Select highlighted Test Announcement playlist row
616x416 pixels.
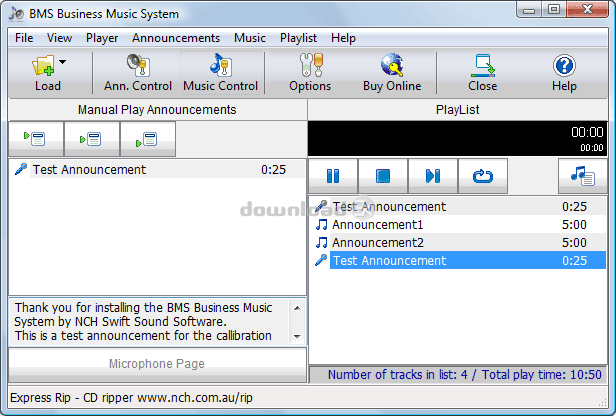coord(458,260)
